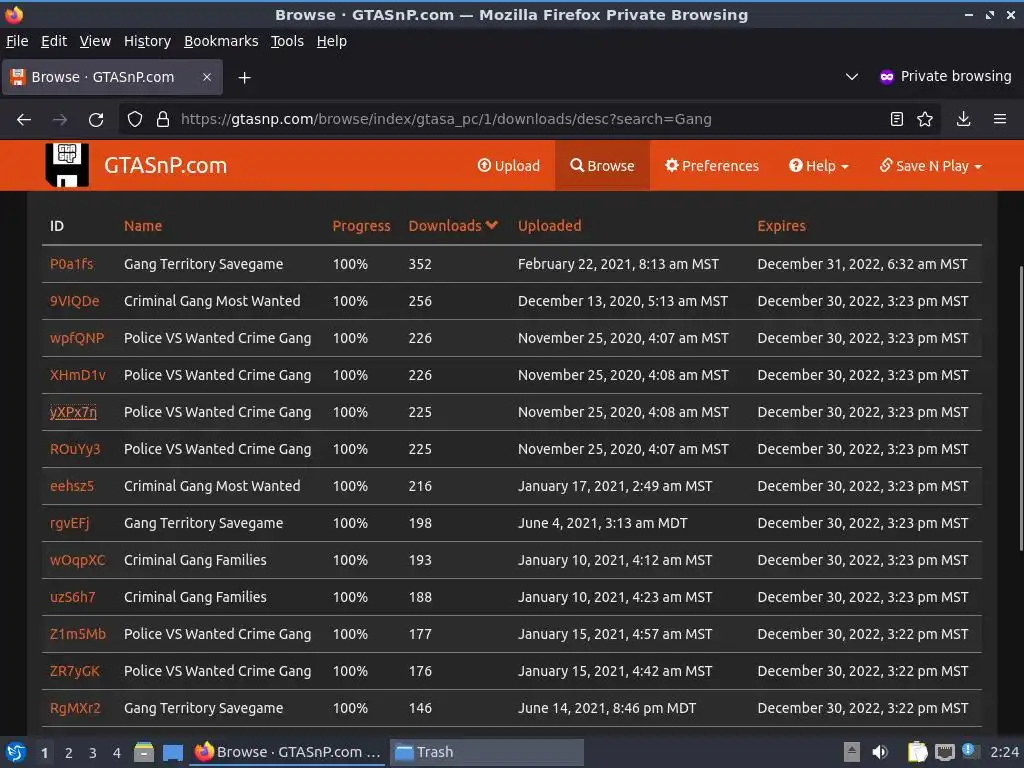The height and width of the screenshot is (768, 1024).
Task: Sort by Downloads column with arrow
Action: (x=453, y=226)
